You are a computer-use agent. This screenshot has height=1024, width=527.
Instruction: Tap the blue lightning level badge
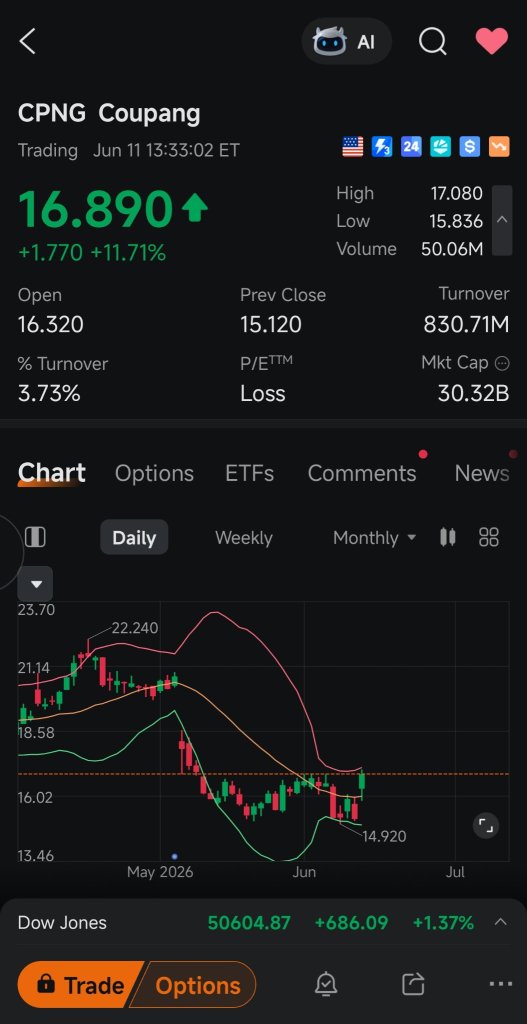[382, 147]
